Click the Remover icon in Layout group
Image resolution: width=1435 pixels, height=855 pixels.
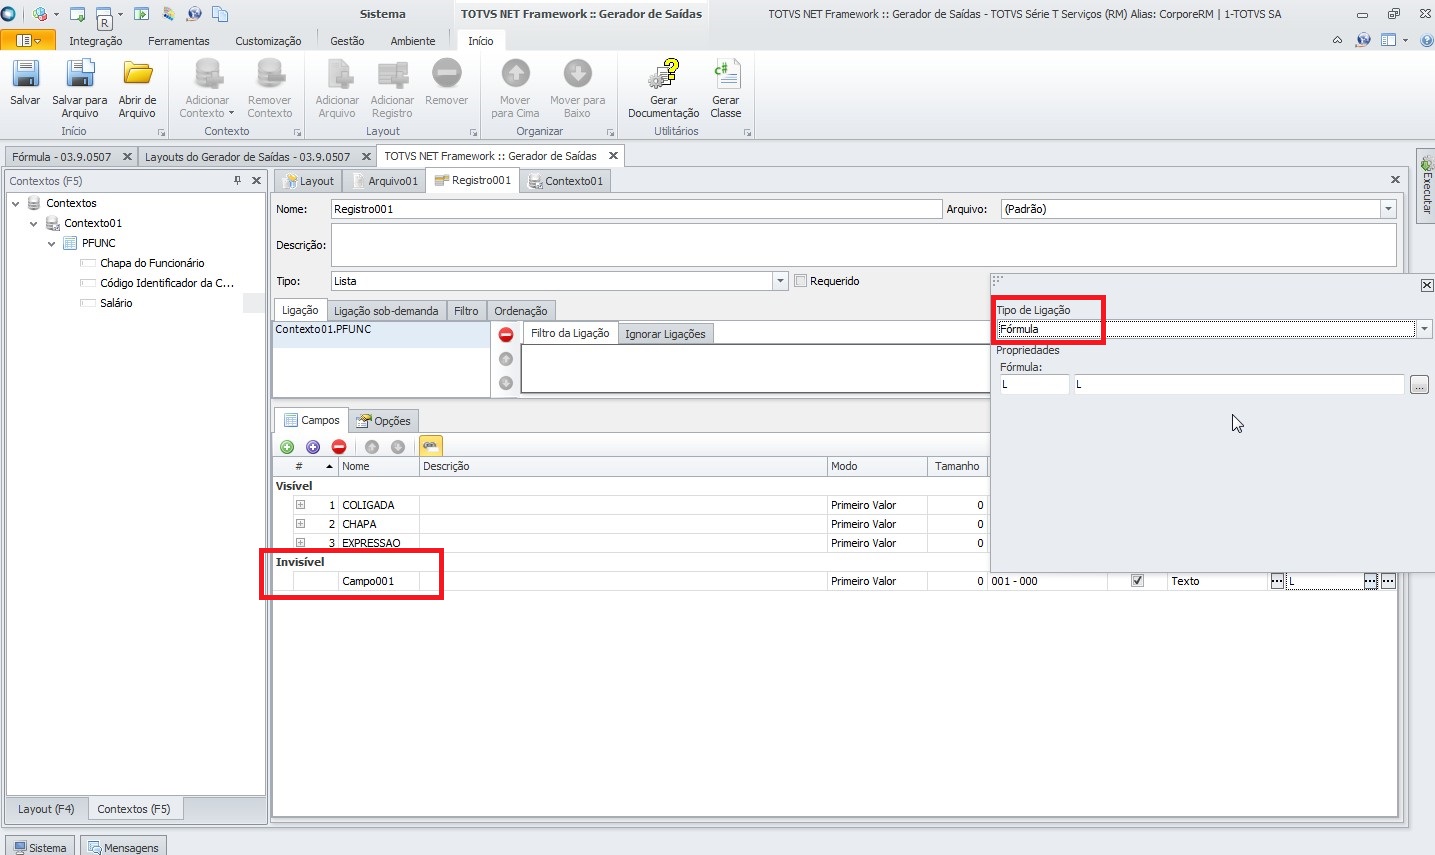(446, 74)
